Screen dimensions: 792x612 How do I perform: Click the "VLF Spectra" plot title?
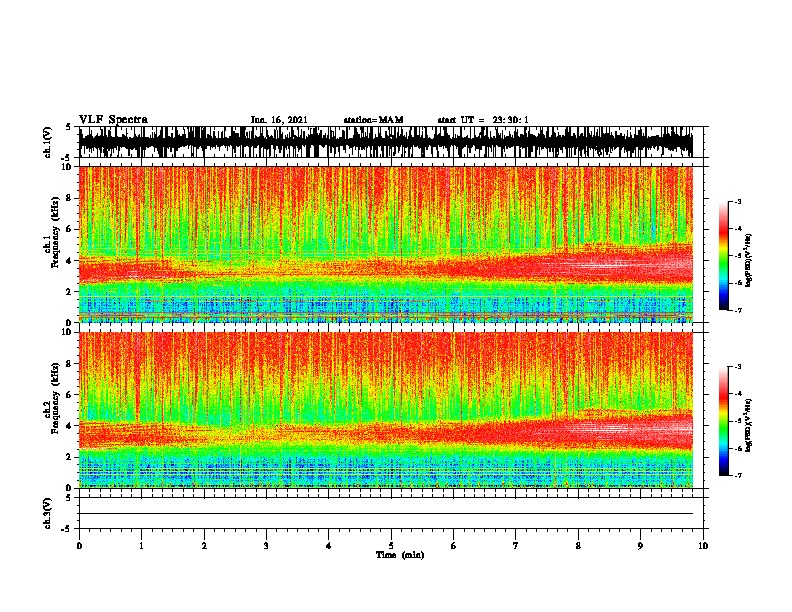tap(113, 120)
